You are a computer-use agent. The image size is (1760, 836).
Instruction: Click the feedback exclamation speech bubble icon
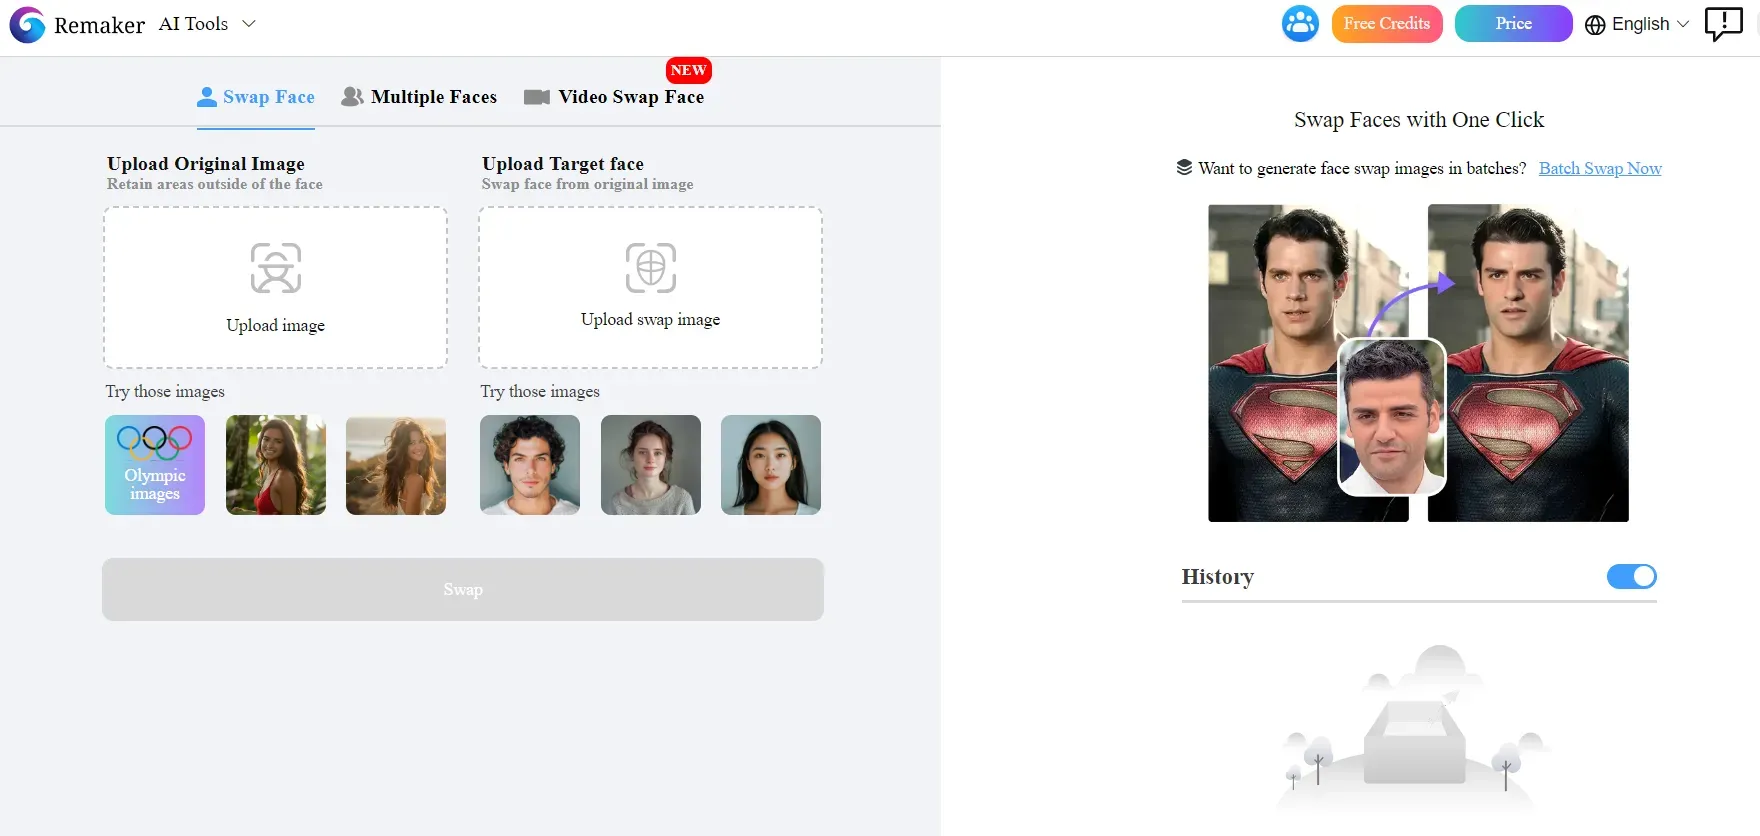[1723, 24]
